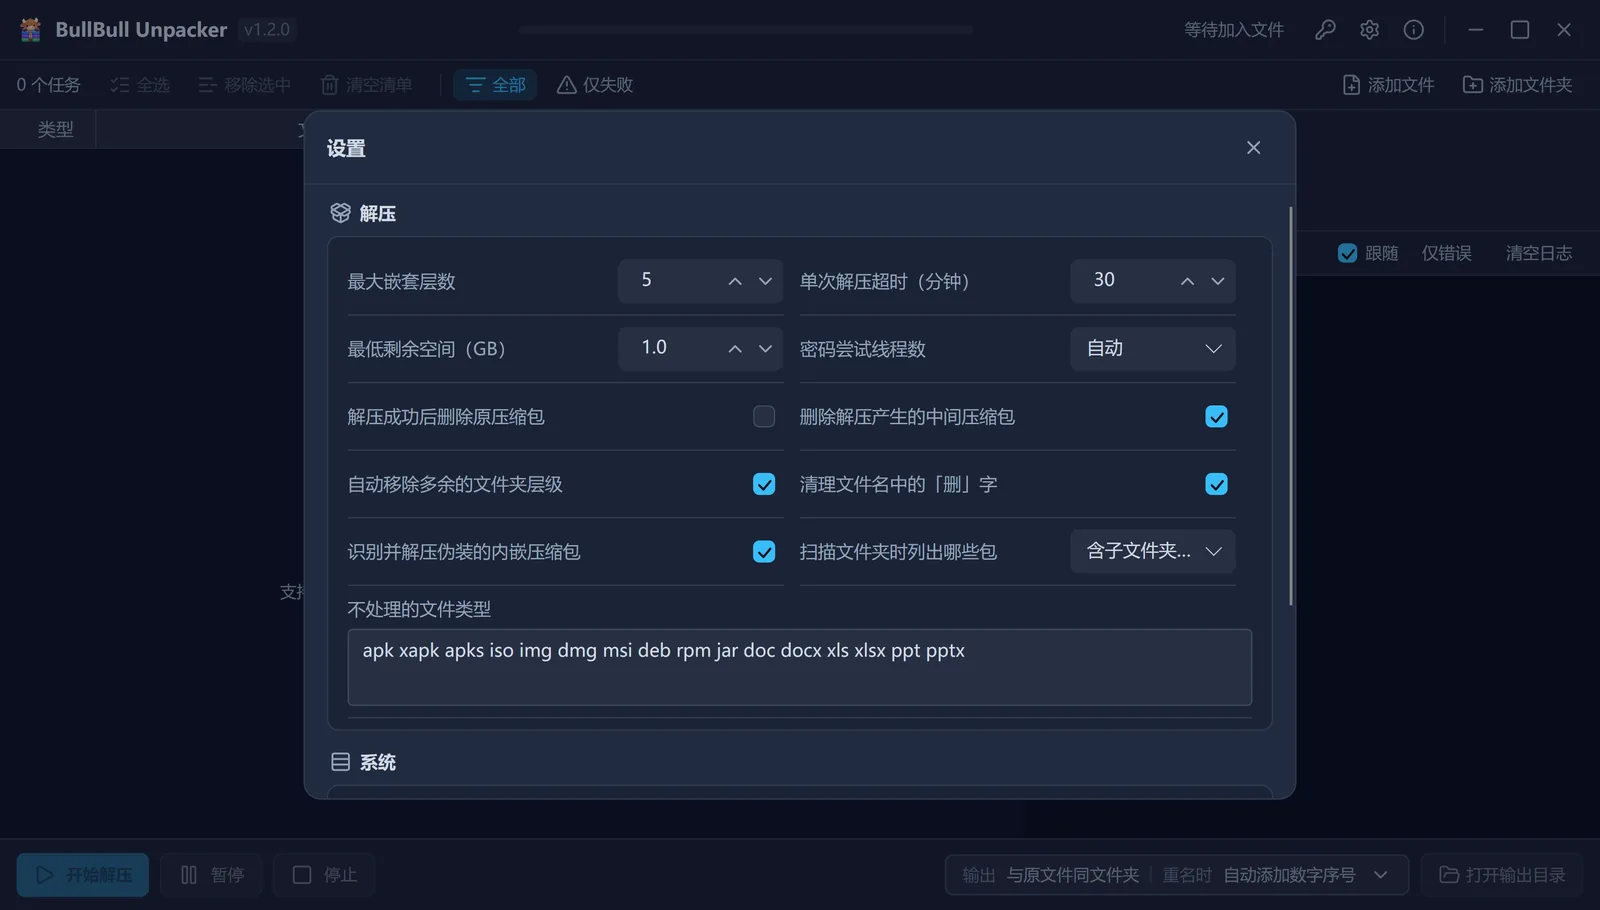The image size is (1600, 910).
Task: Open the password key icon
Action: (x=1325, y=30)
